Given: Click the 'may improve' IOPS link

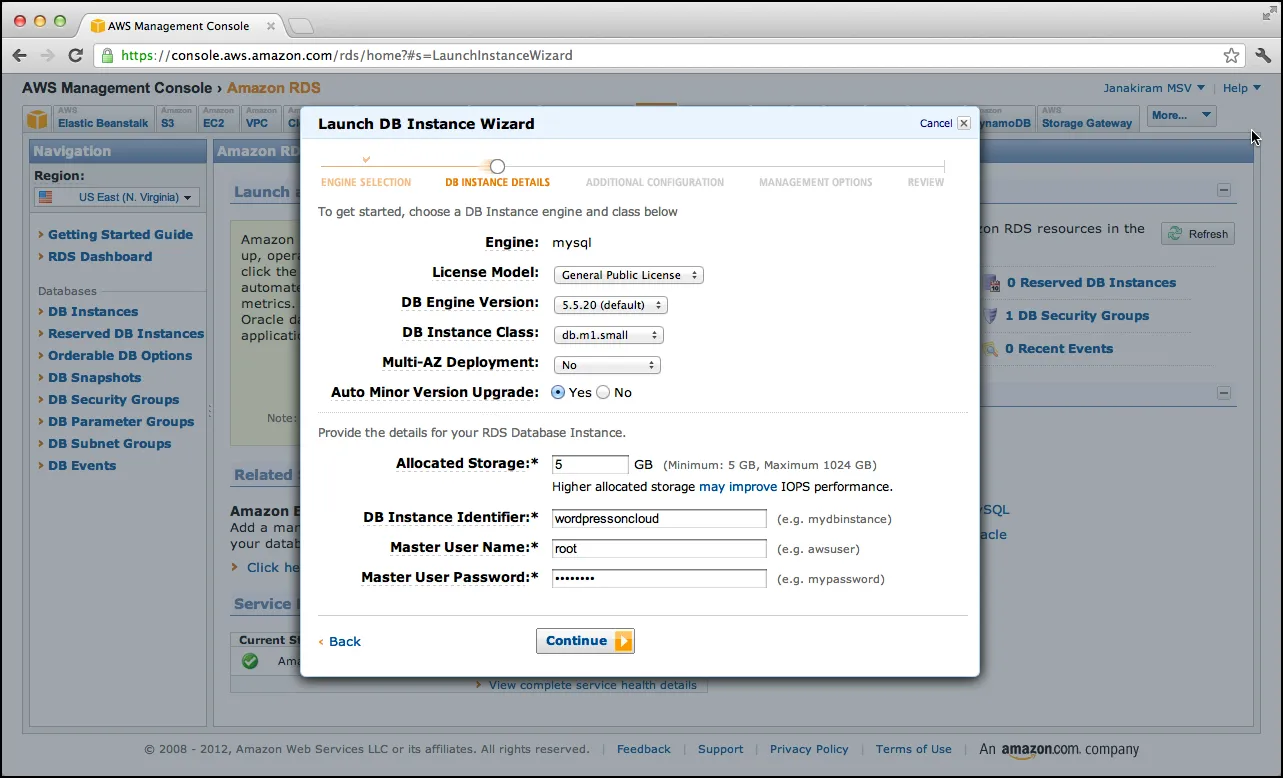Looking at the screenshot, I should [x=738, y=487].
